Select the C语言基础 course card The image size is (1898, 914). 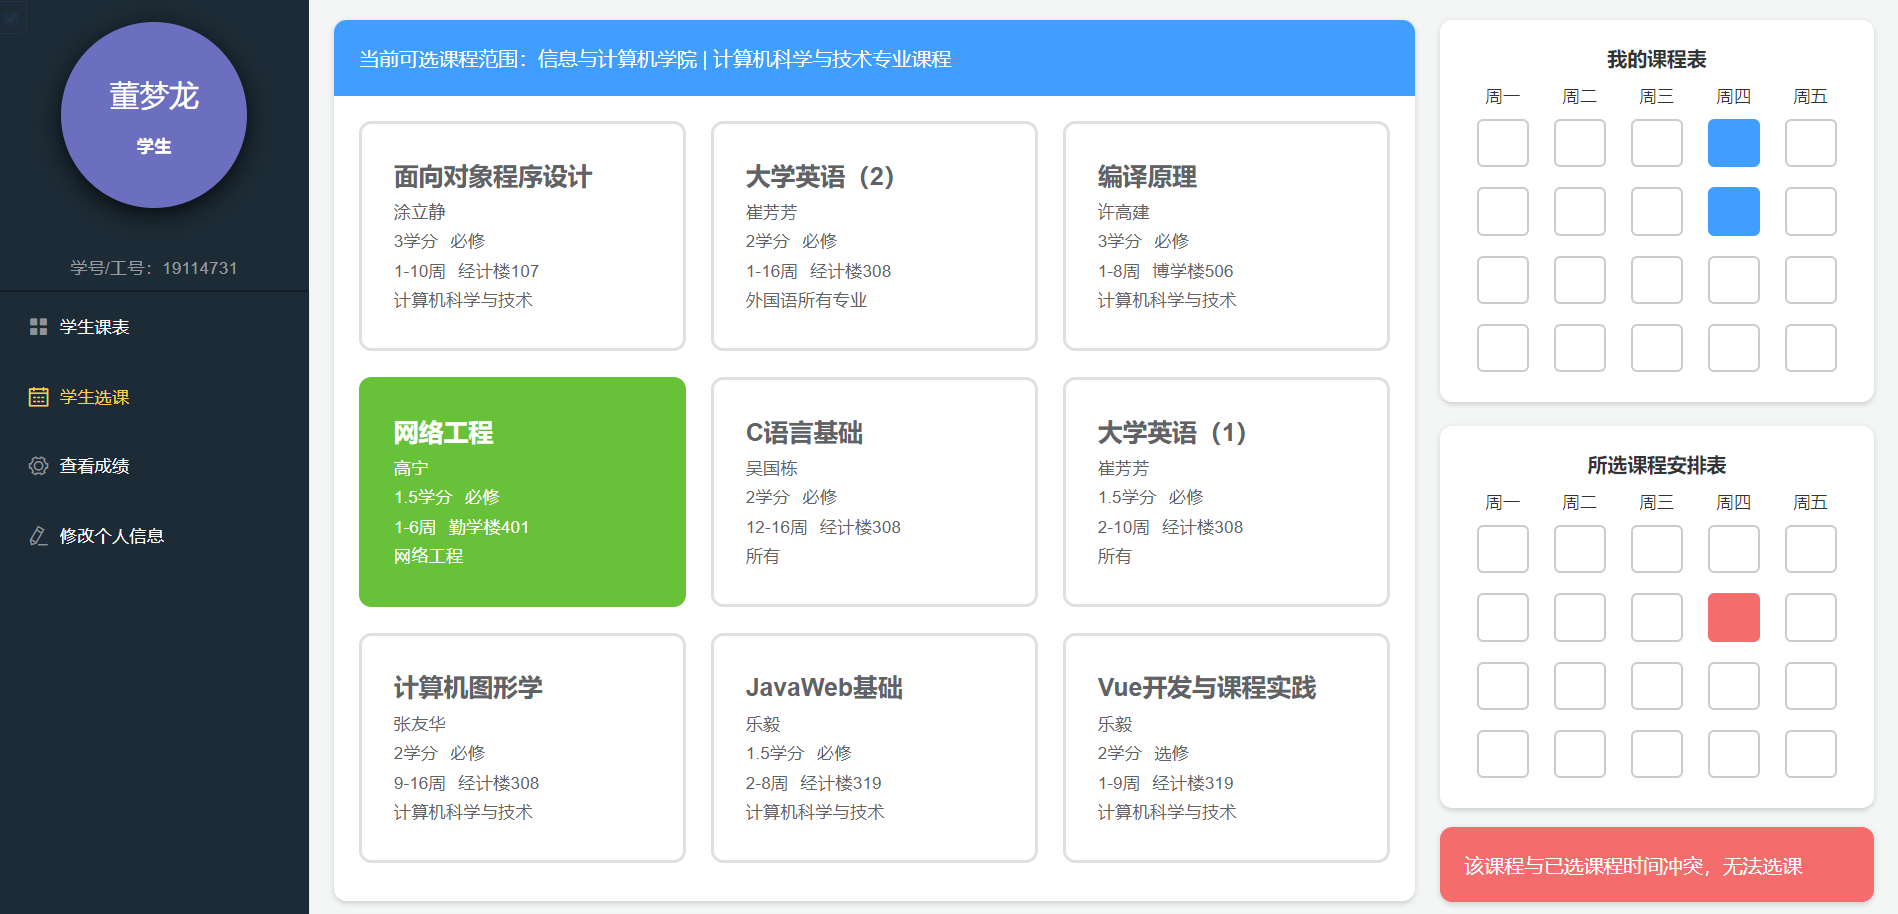pyautogui.click(x=874, y=492)
